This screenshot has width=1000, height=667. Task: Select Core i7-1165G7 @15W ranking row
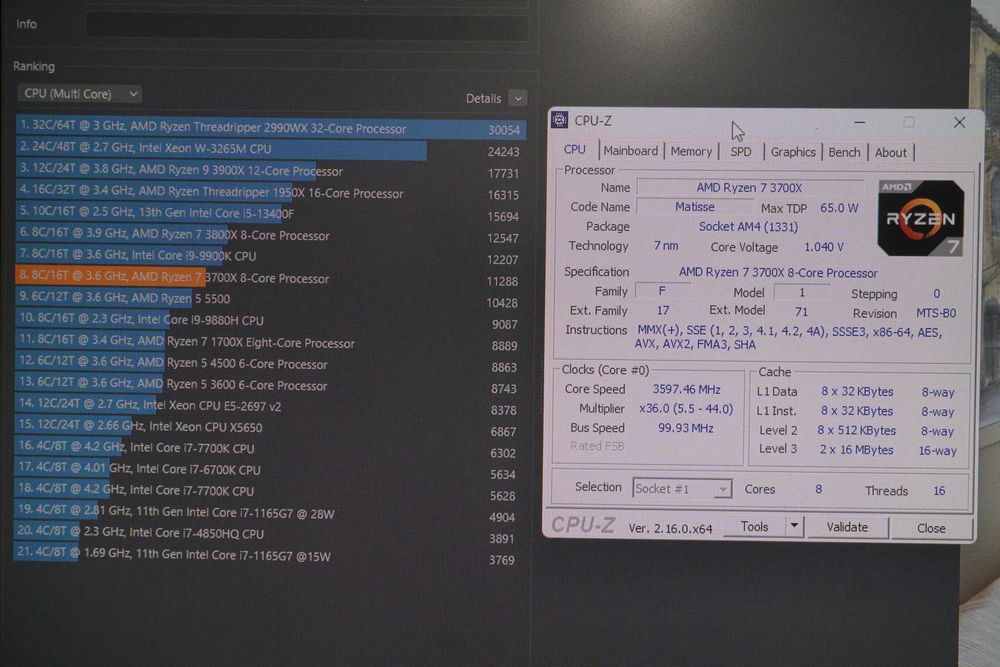[x=270, y=555]
